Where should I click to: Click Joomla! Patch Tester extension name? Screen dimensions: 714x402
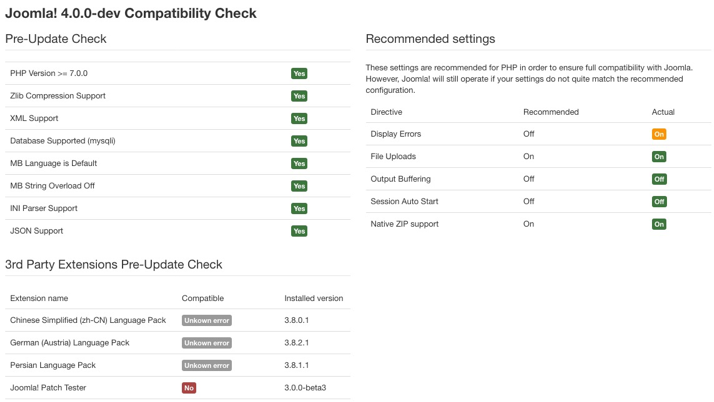[48, 387]
